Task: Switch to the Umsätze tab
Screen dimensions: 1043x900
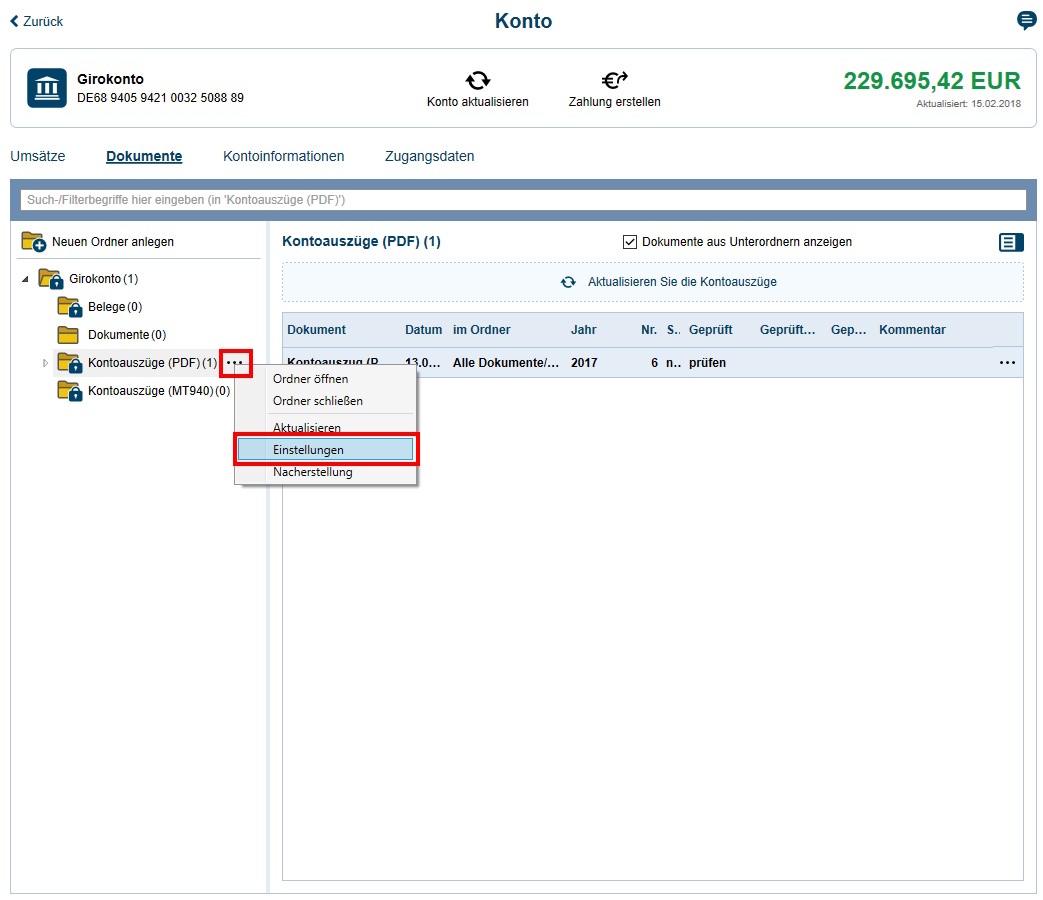Action: point(37,156)
